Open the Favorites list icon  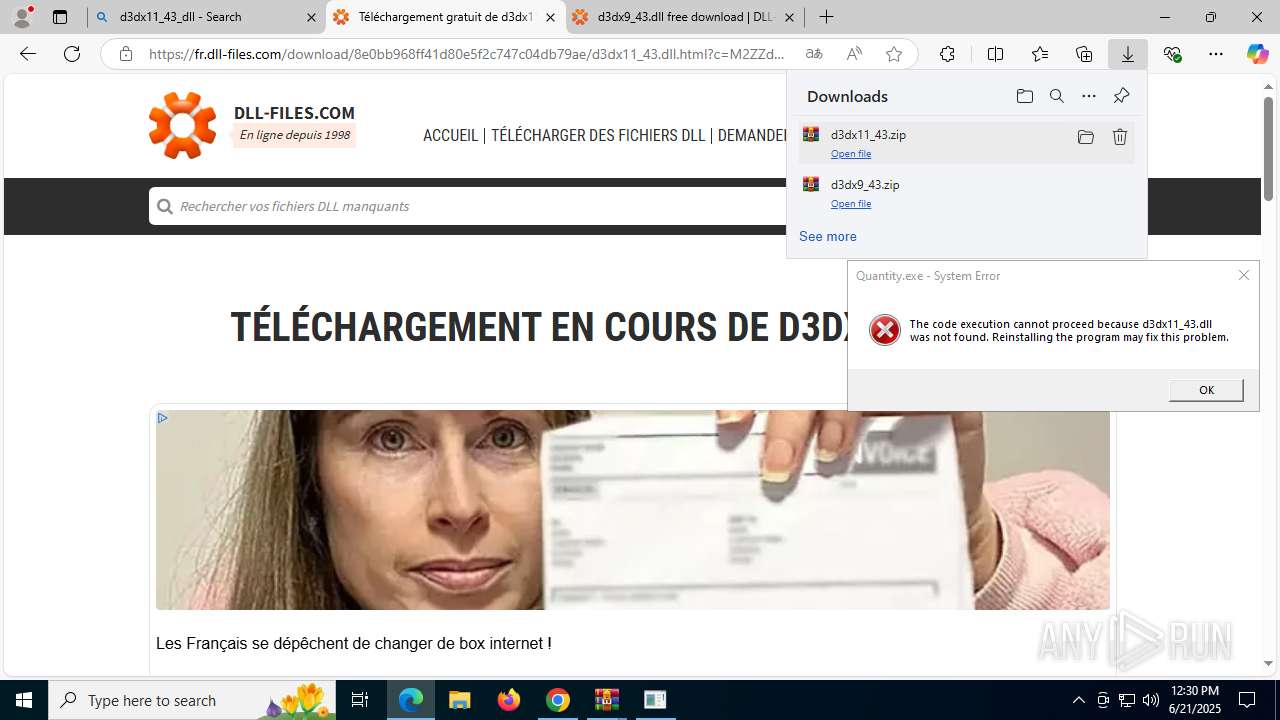pos(1040,54)
